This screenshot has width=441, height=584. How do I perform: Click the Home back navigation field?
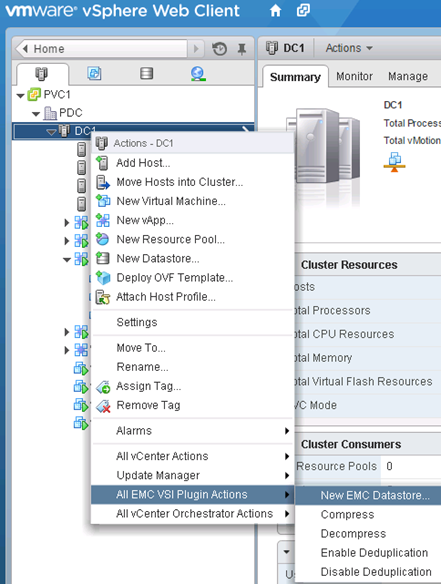pyautogui.click(x=101, y=49)
